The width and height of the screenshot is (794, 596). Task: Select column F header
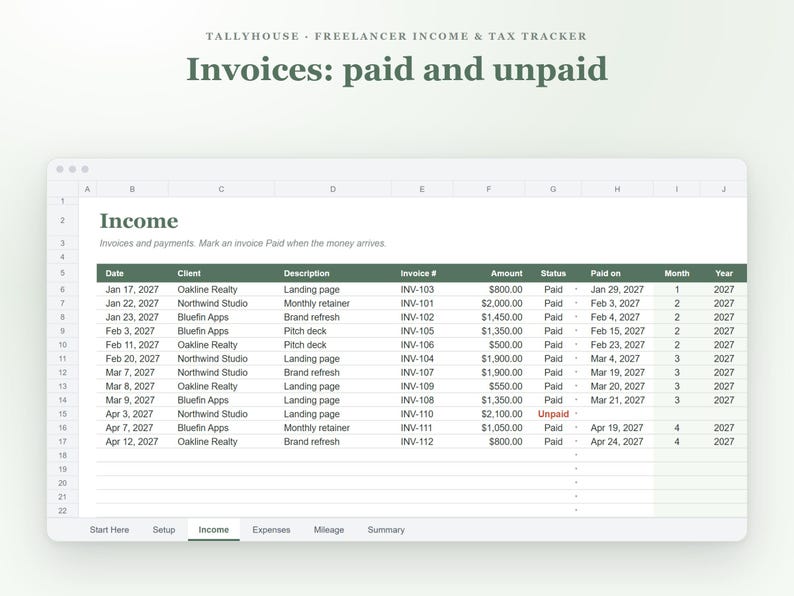(489, 189)
